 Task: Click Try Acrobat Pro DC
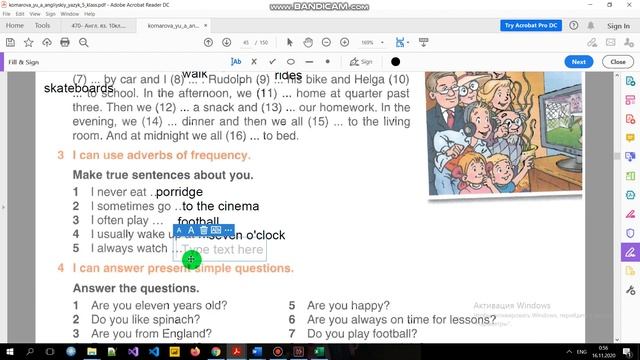[531, 25]
